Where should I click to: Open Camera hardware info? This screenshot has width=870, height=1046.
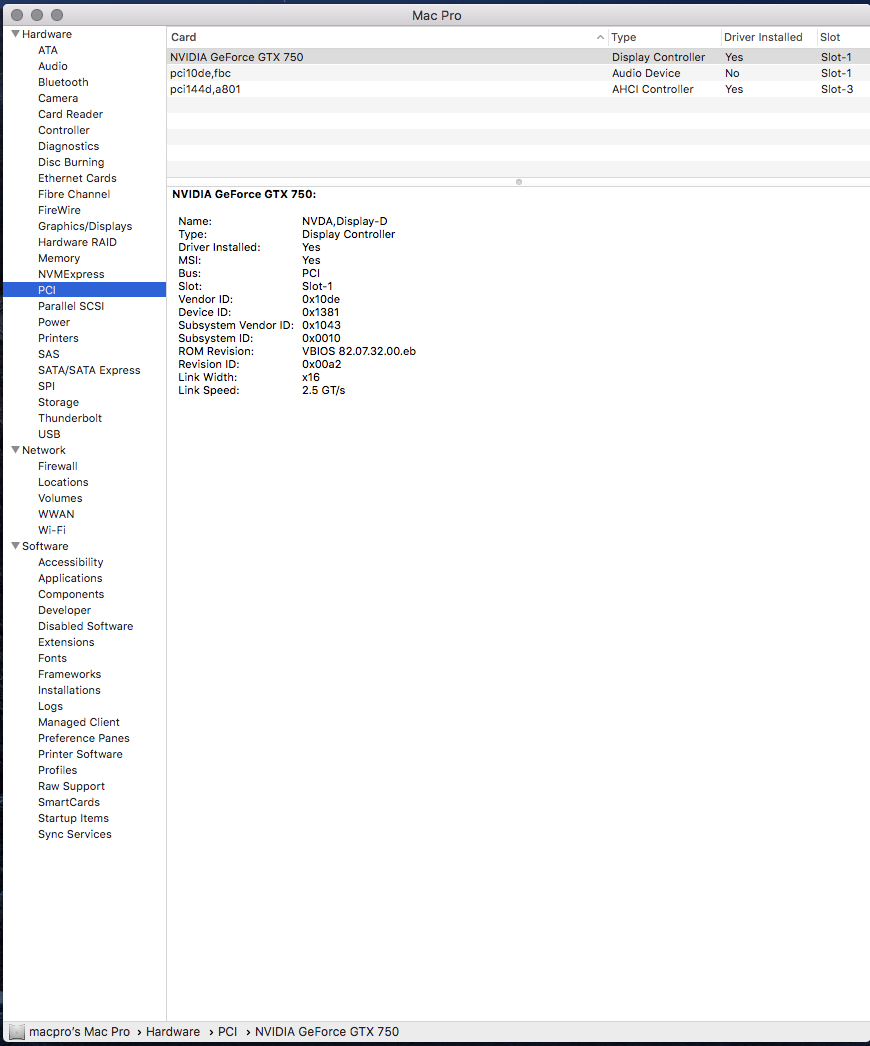58,98
